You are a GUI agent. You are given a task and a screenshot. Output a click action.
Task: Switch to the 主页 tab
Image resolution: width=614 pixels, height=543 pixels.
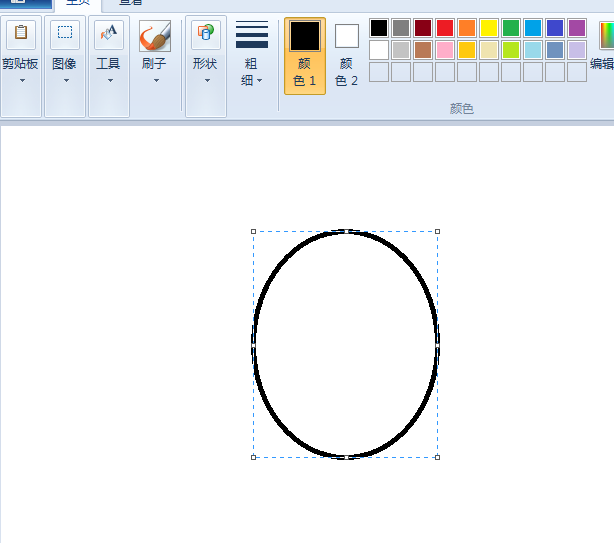click(x=78, y=3)
